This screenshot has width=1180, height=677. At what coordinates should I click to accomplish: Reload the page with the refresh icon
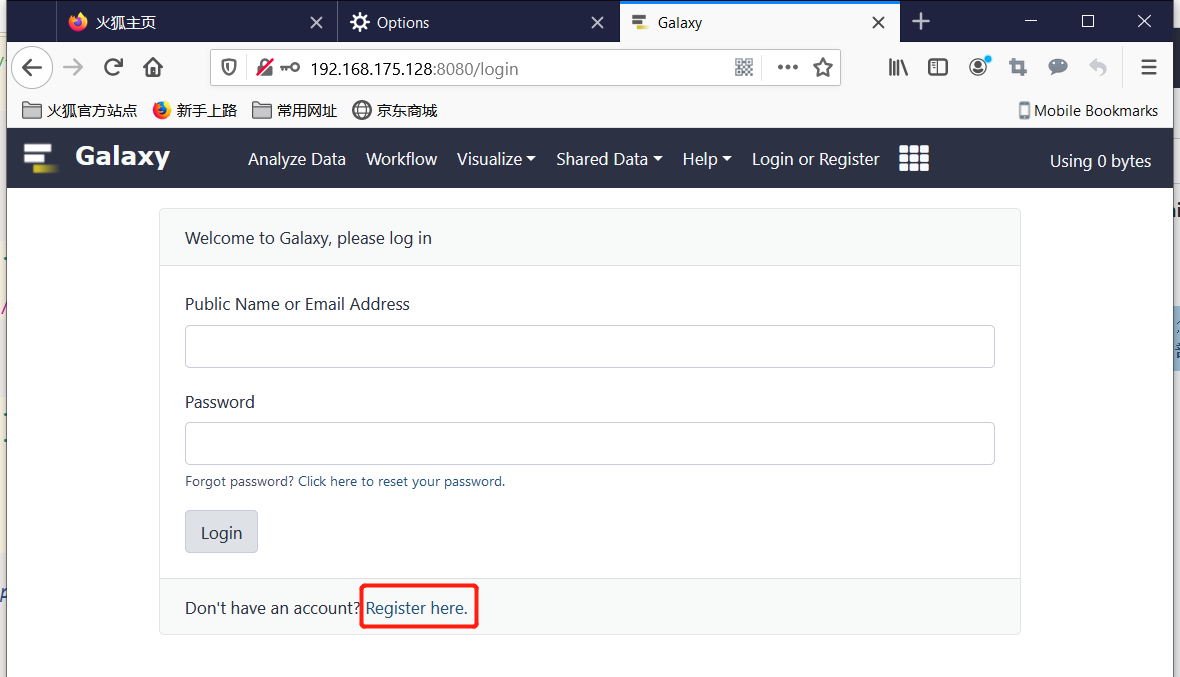[113, 67]
